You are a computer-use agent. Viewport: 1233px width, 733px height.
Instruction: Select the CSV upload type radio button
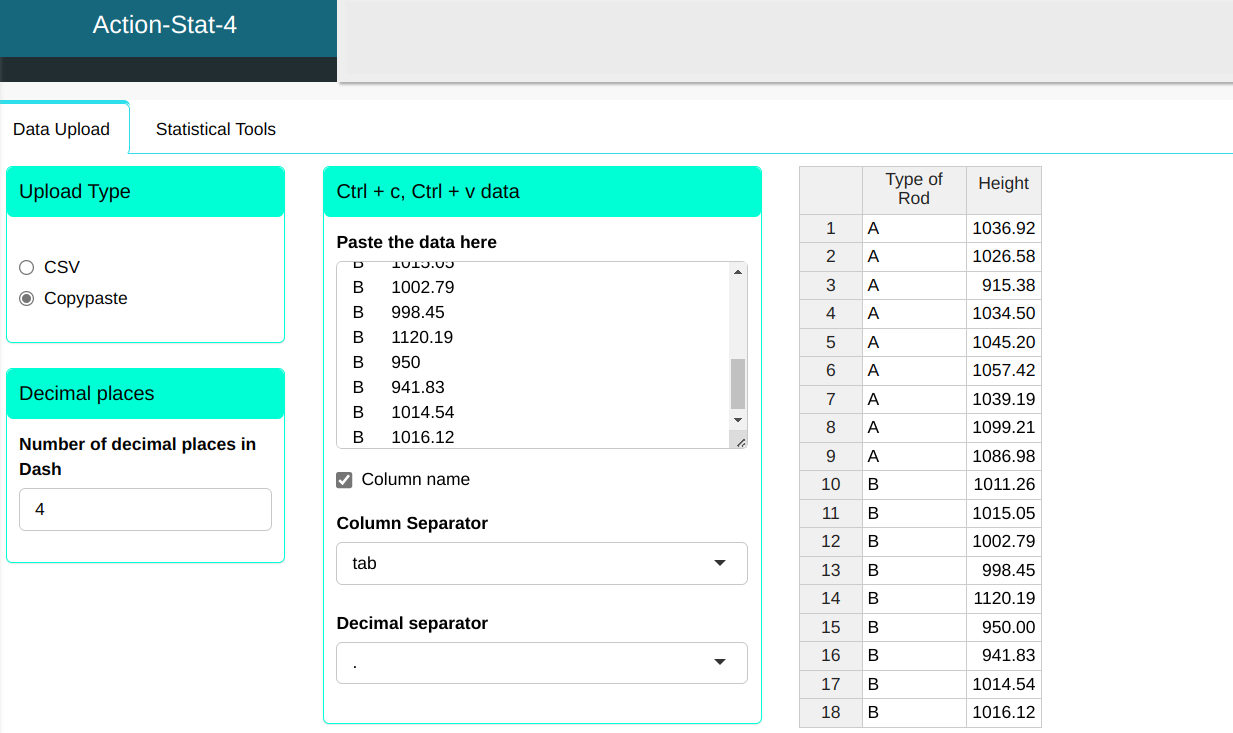[27, 267]
